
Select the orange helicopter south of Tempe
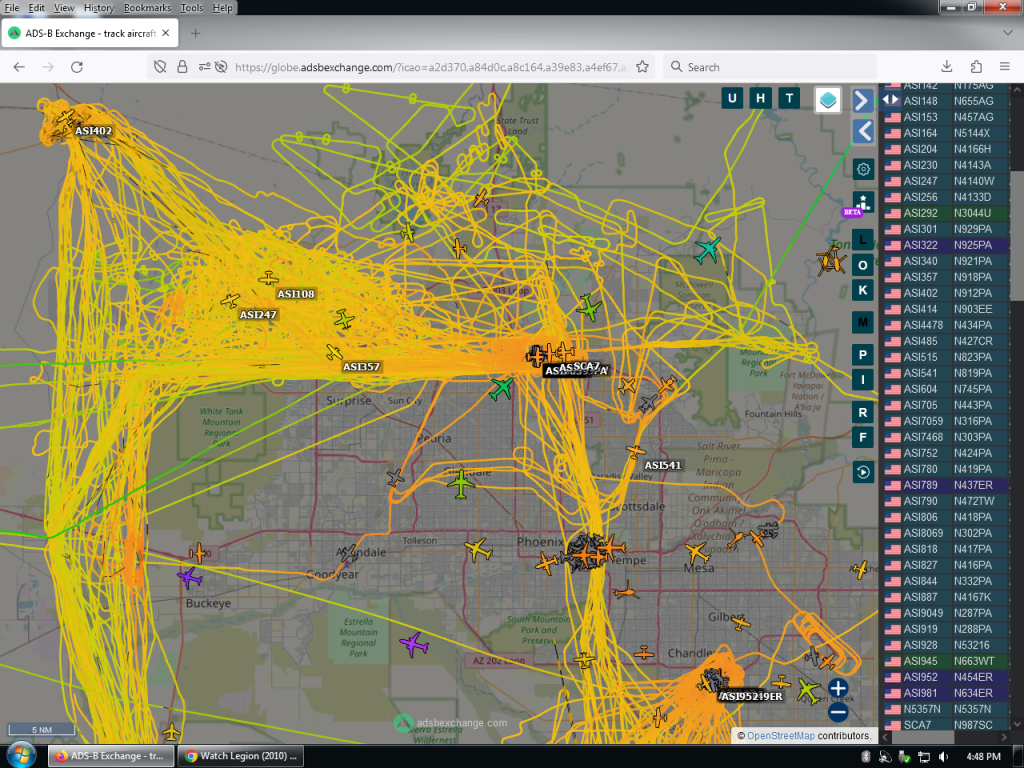click(626, 592)
